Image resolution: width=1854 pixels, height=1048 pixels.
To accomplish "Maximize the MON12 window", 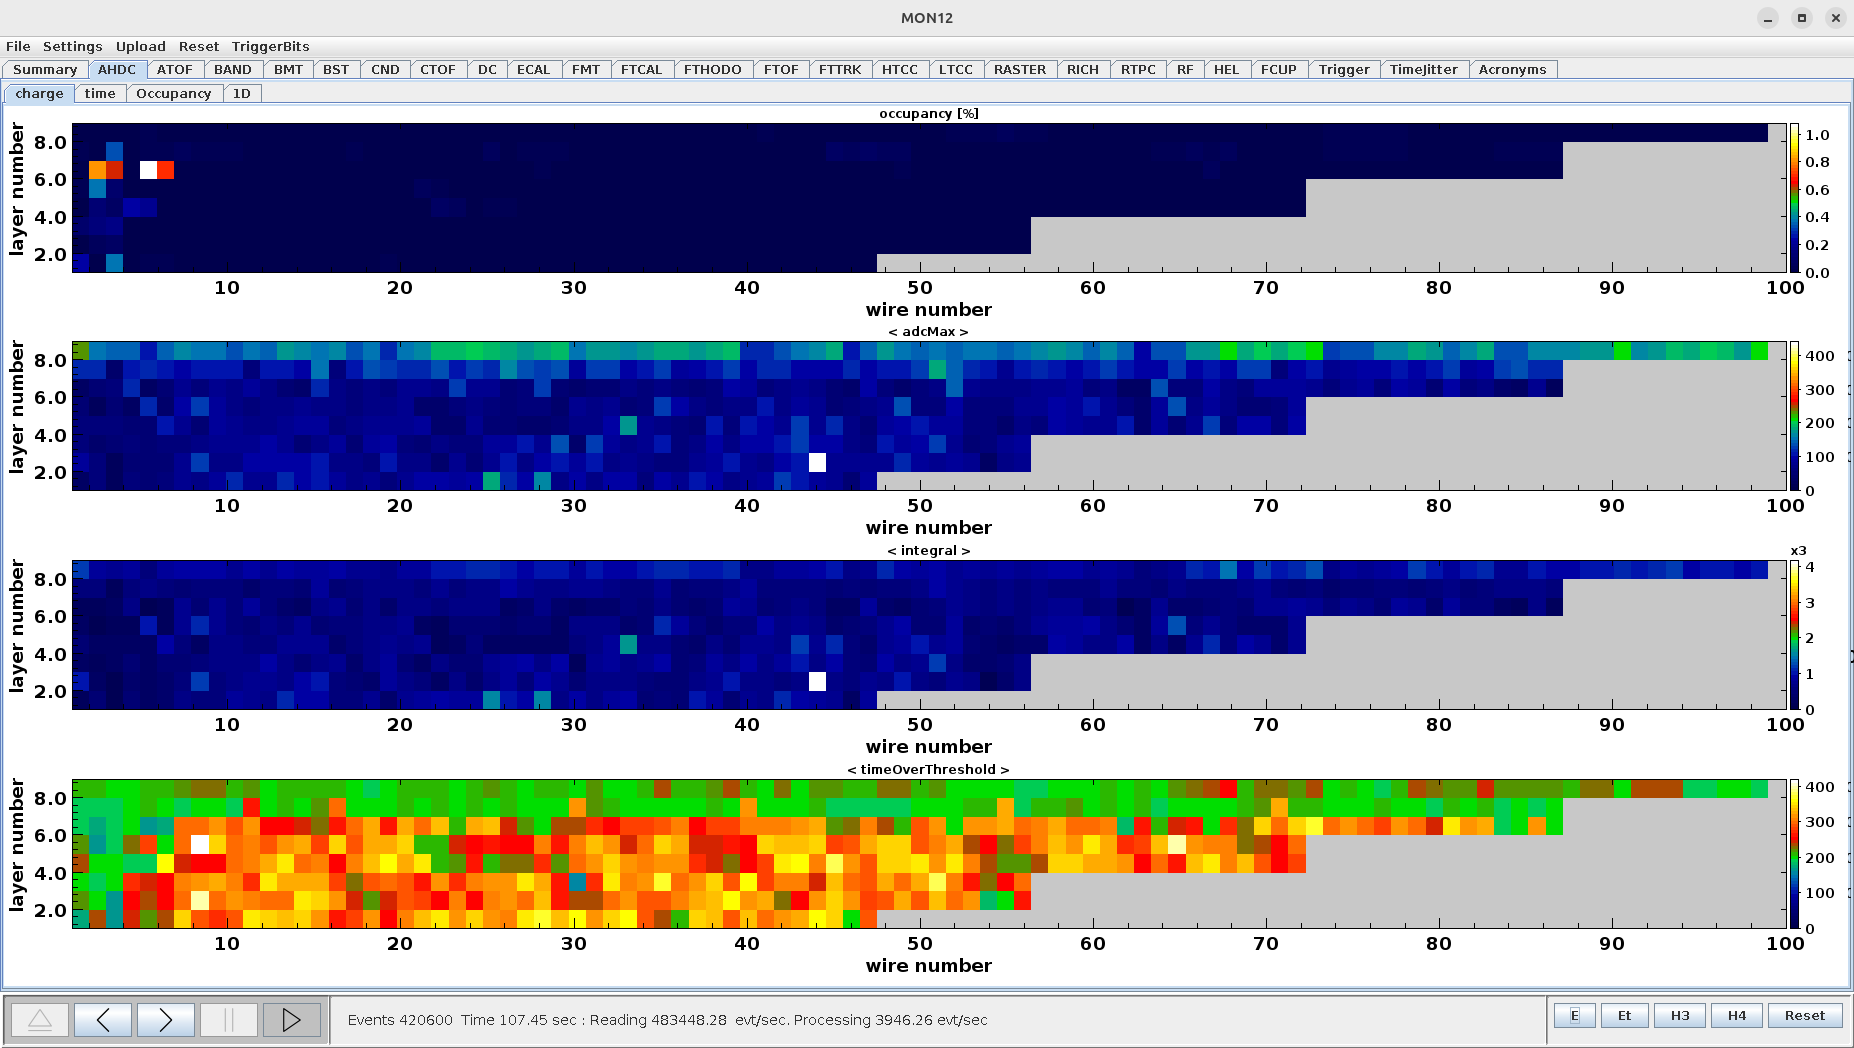I will point(1802,18).
